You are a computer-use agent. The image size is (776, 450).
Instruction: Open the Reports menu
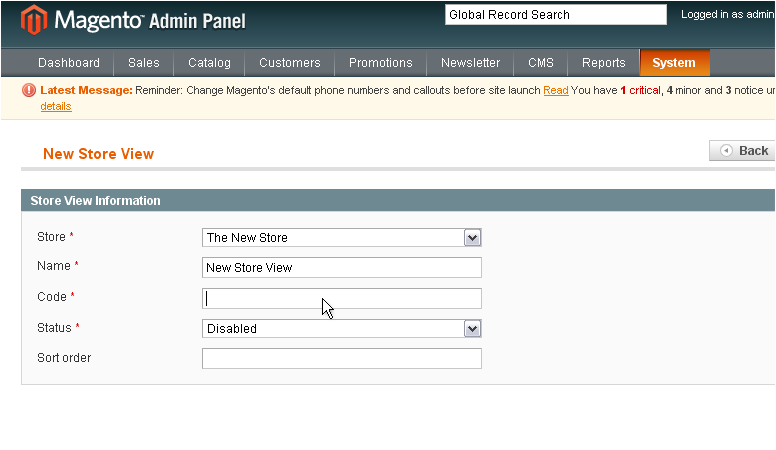tap(604, 63)
